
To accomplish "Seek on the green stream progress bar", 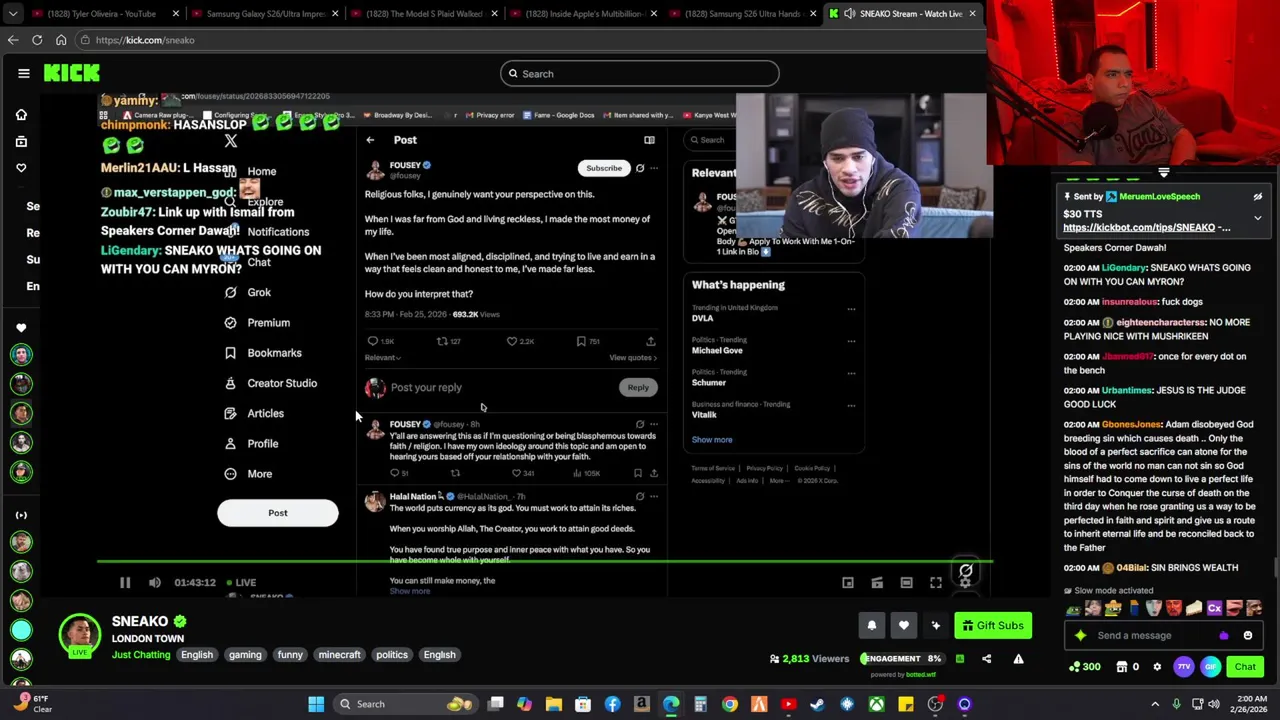I will point(544,562).
